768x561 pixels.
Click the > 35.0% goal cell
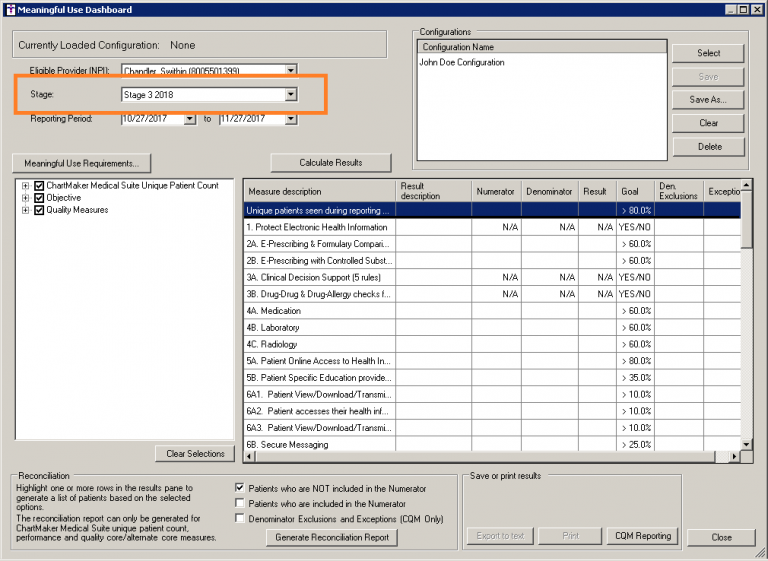tap(636, 378)
